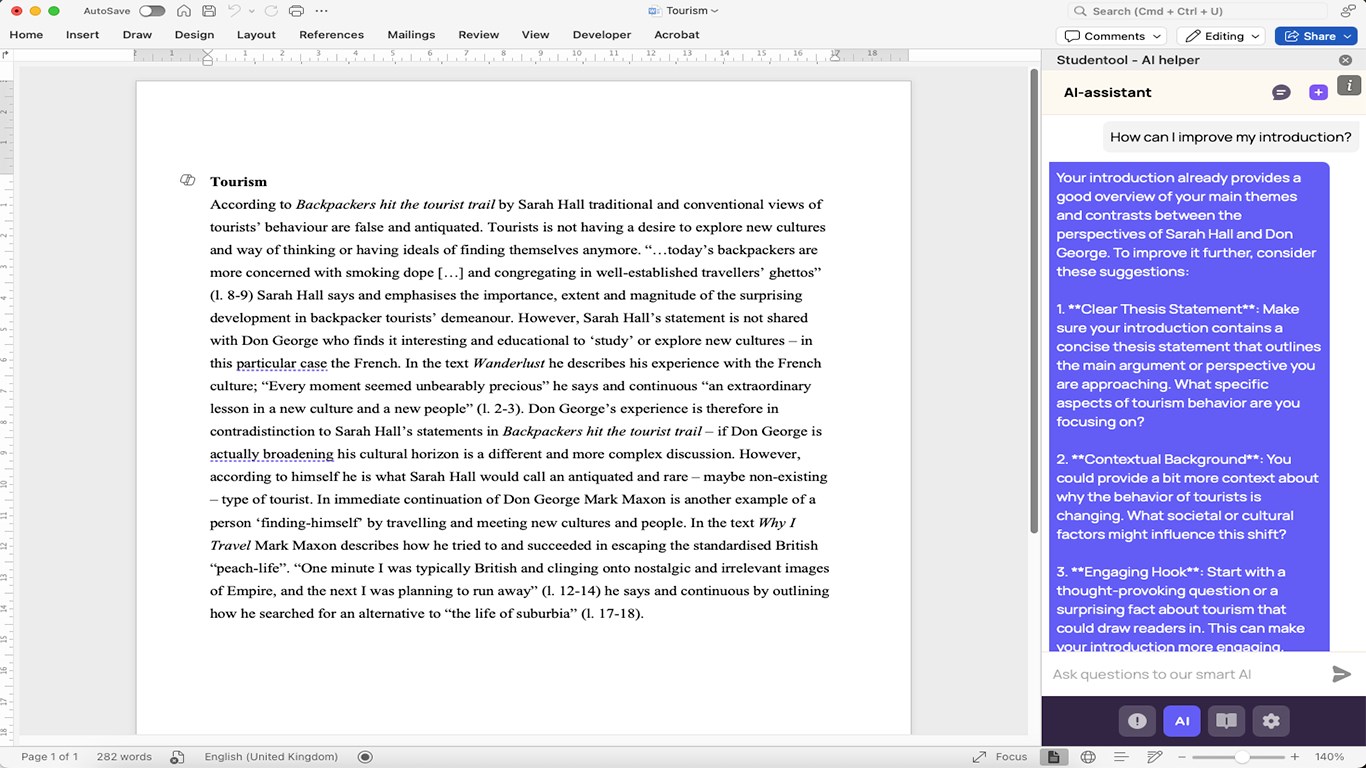Open the References tab
The height and width of the screenshot is (768, 1366).
tap(331, 35)
